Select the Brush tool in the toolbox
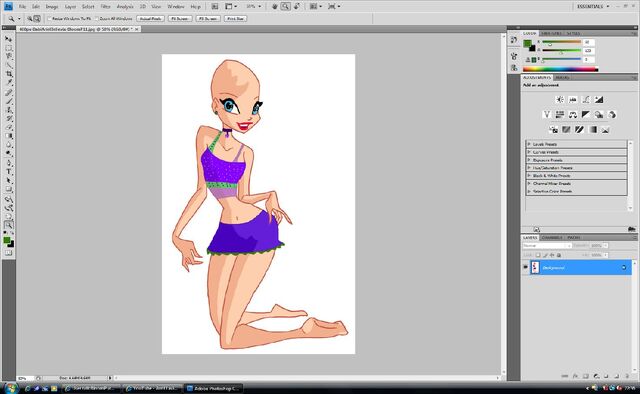Image resolution: width=640 pixels, height=394 pixels. [9, 101]
